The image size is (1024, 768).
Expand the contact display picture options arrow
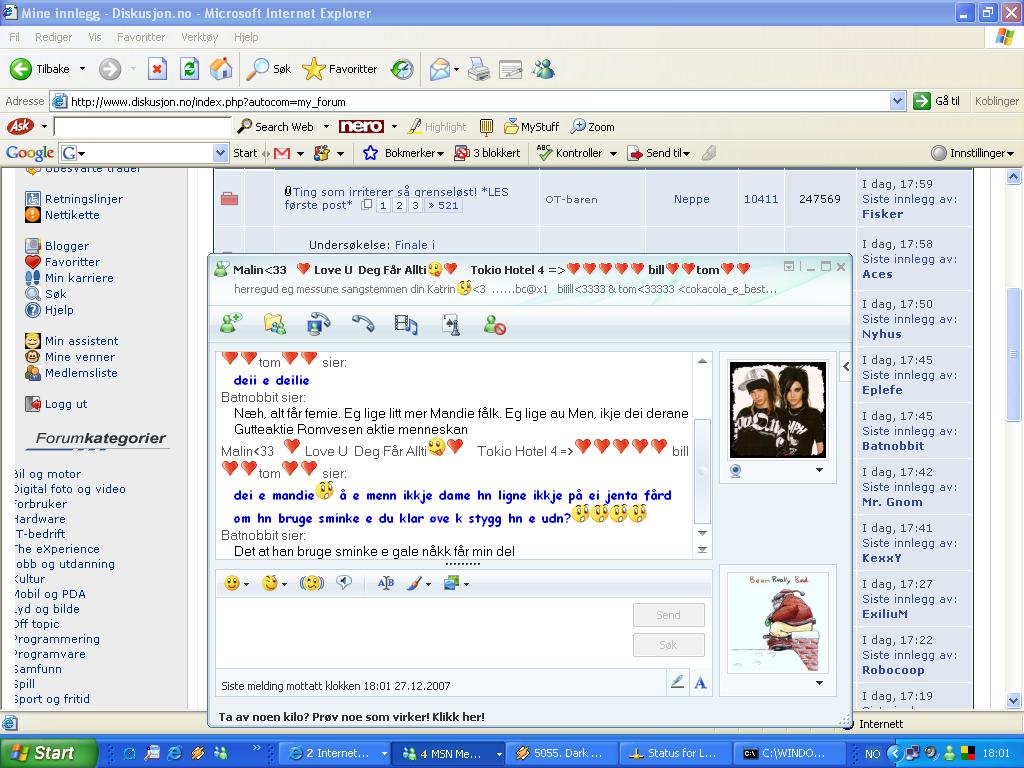(x=819, y=470)
